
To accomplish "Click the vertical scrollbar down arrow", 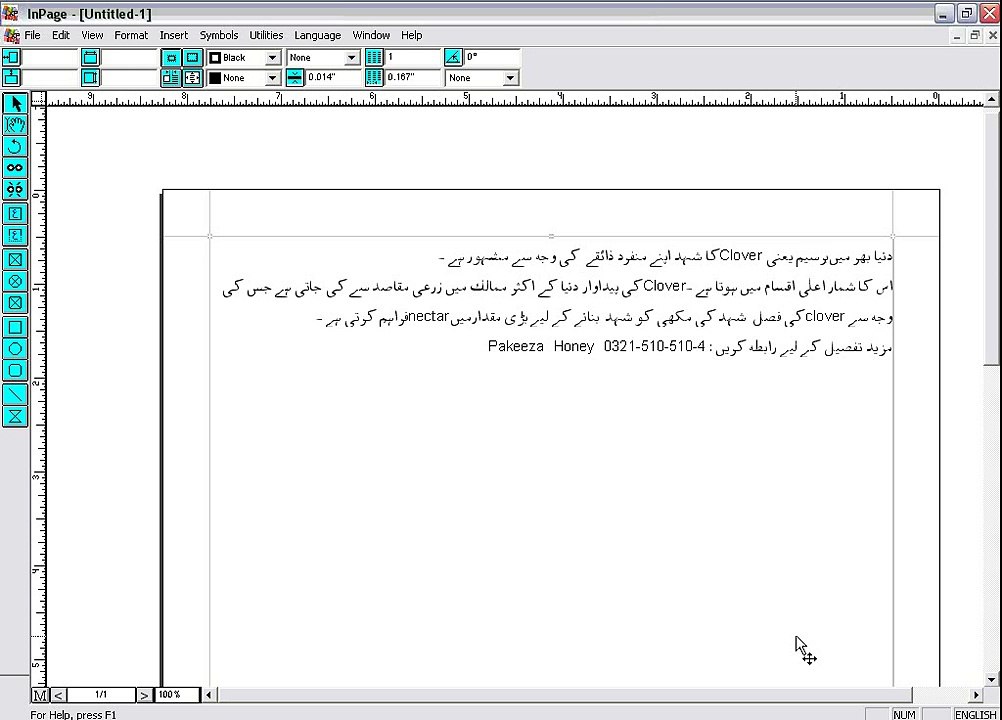I will click(x=991, y=680).
